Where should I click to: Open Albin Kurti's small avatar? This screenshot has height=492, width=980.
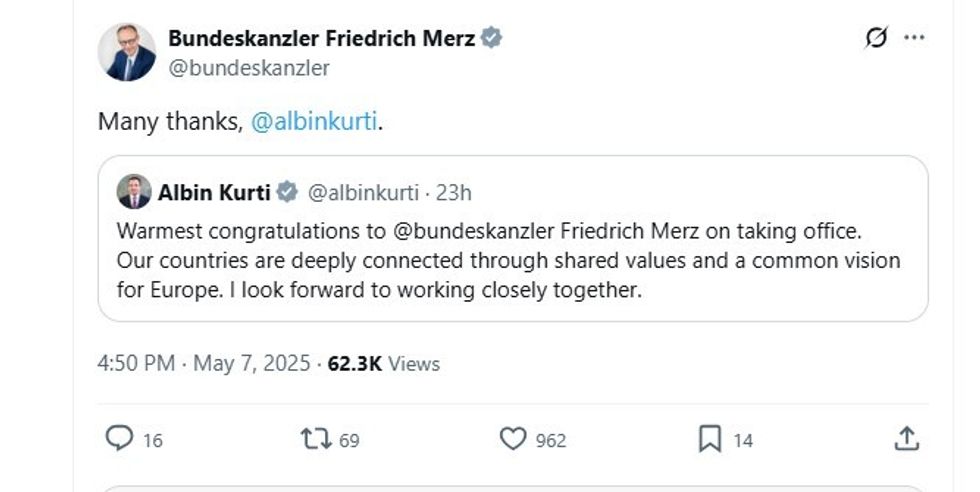[x=134, y=191]
